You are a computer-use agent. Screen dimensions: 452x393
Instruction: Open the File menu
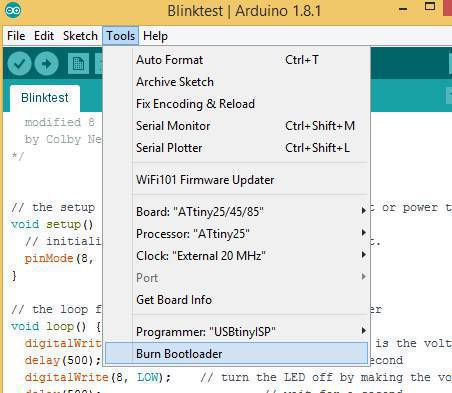point(16,36)
